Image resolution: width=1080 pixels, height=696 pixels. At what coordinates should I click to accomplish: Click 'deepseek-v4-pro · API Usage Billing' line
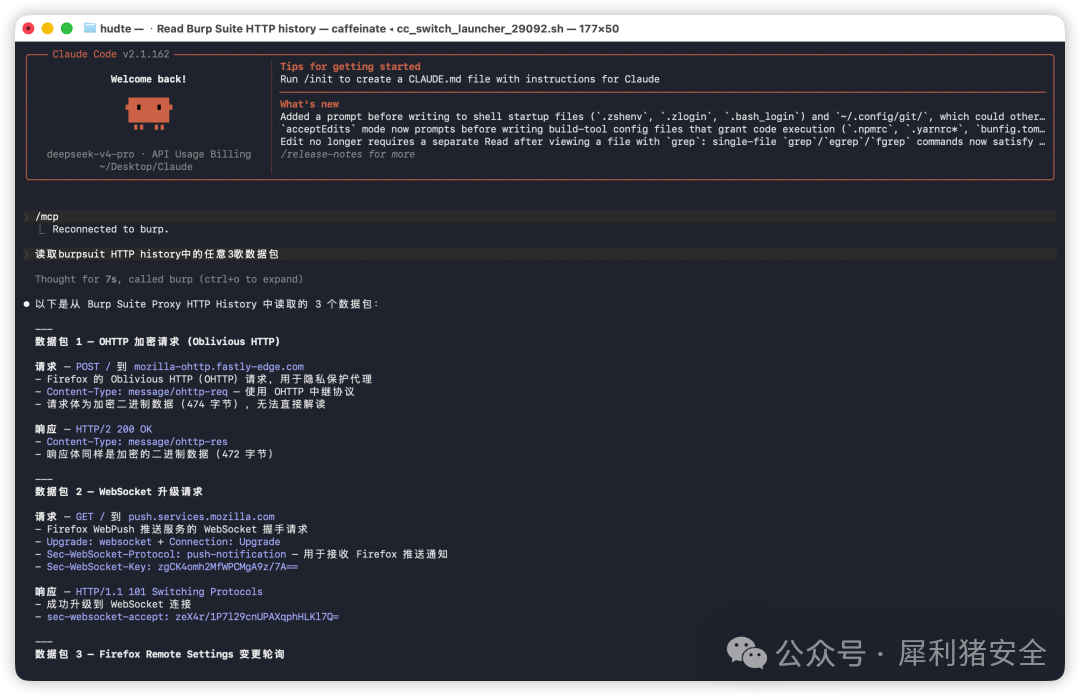149,154
